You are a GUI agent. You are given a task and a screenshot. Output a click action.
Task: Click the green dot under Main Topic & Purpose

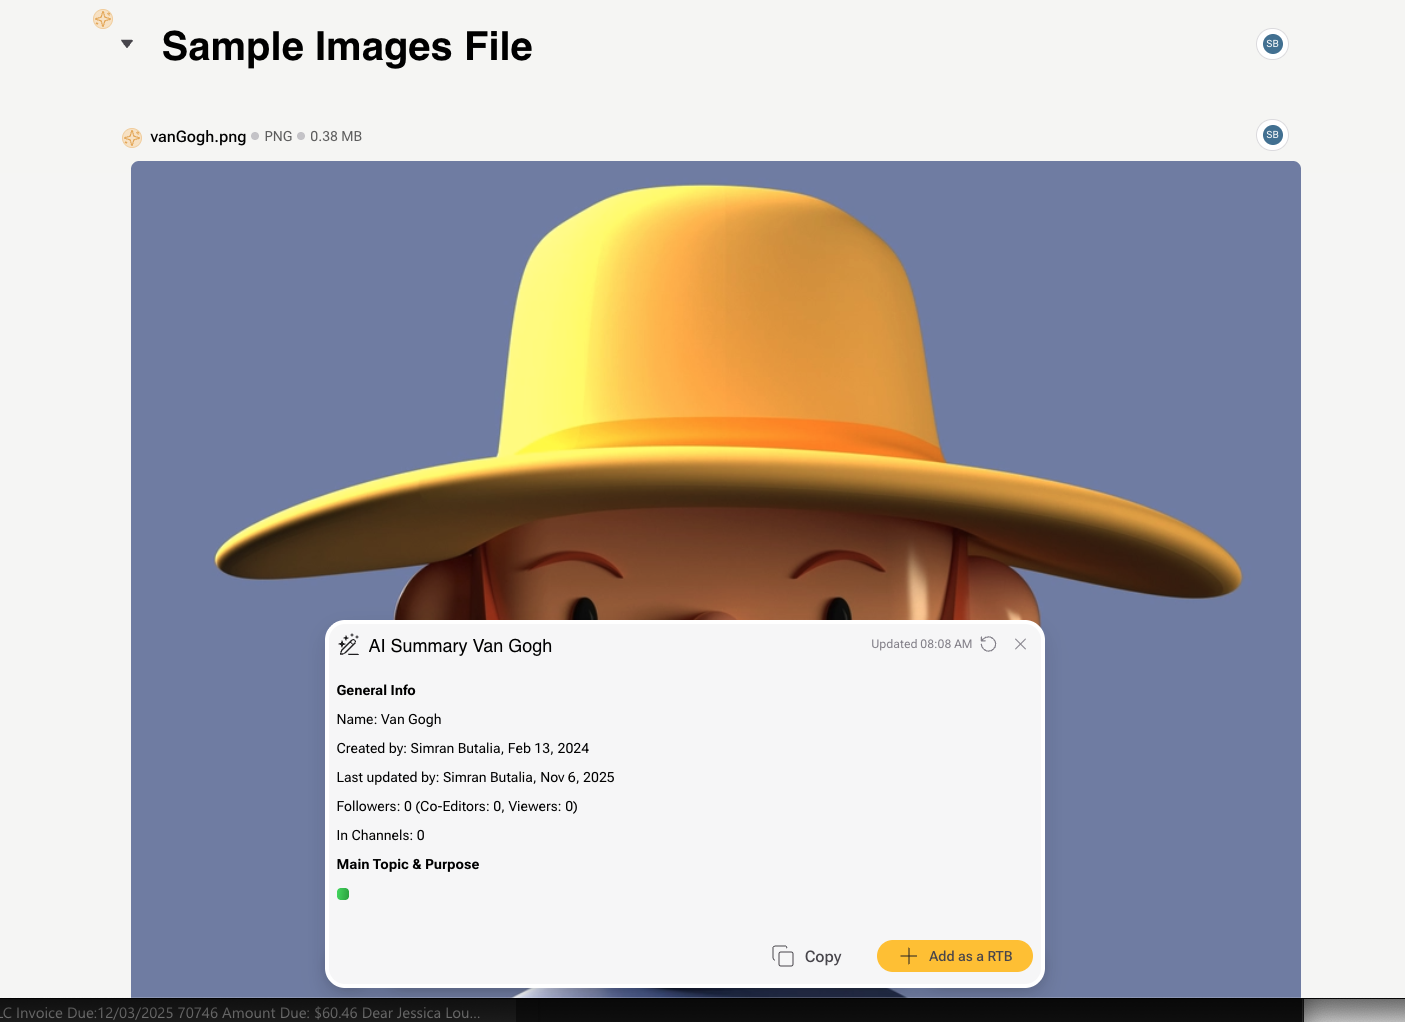pyautogui.click(x=343, y=894)
